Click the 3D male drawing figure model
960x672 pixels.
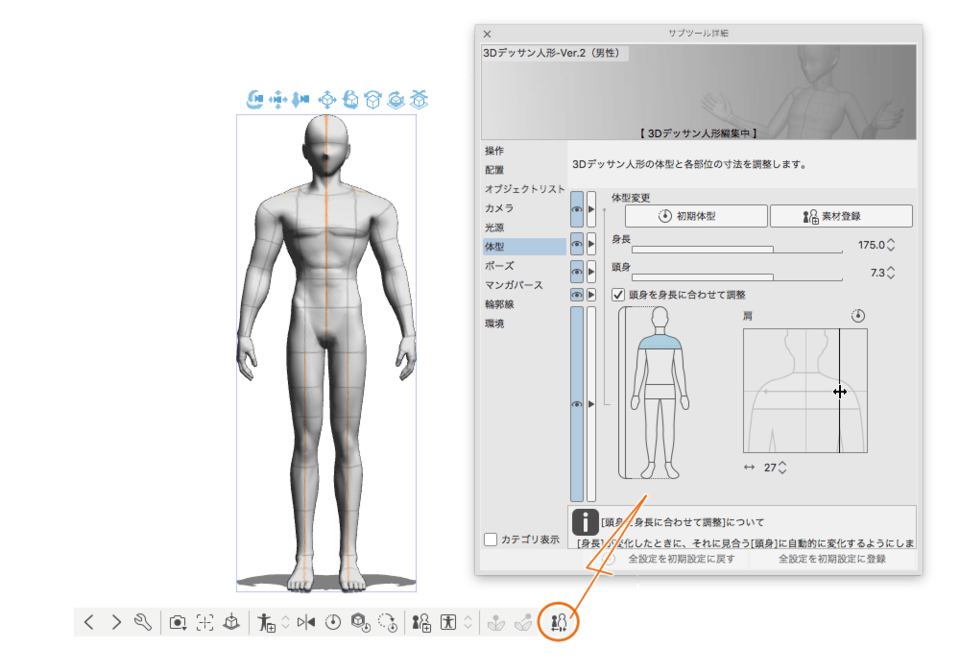coord(326,353)
